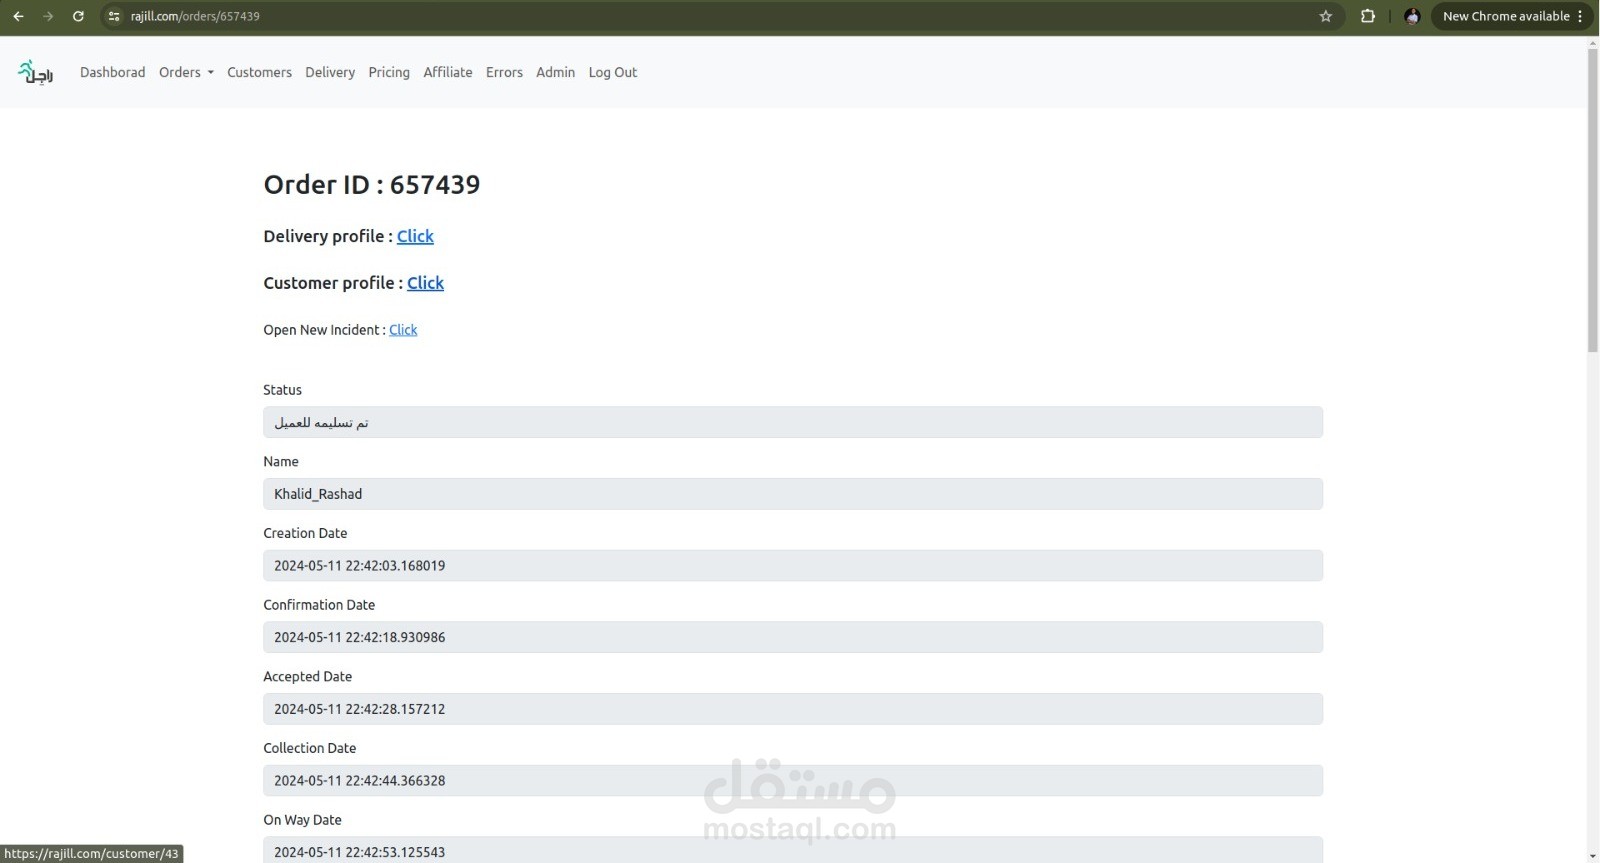Click the page vertical scrollbar thumb

1593,200
